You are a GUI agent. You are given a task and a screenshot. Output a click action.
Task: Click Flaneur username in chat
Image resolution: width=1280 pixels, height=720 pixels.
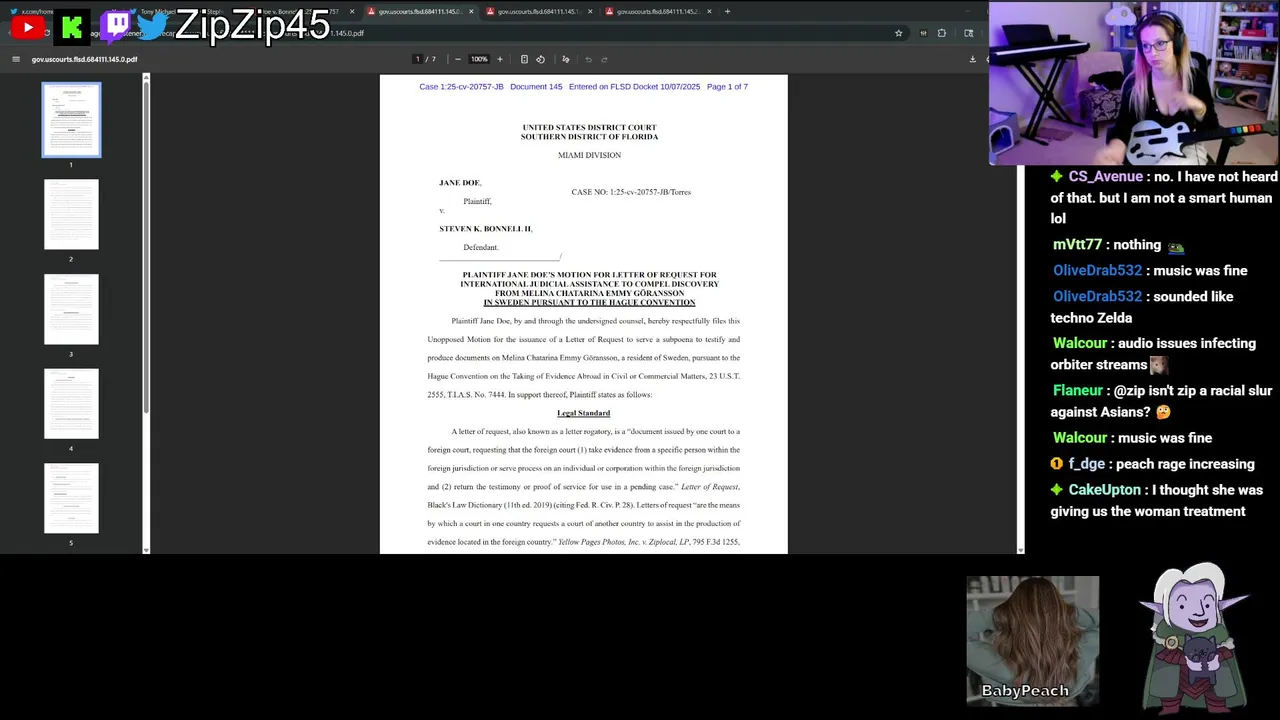pos(1078,391)
